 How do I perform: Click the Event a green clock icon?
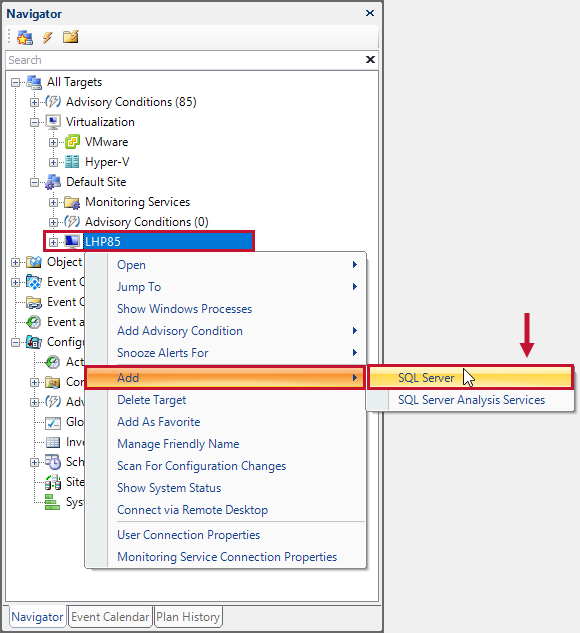[x=34, y=322]
